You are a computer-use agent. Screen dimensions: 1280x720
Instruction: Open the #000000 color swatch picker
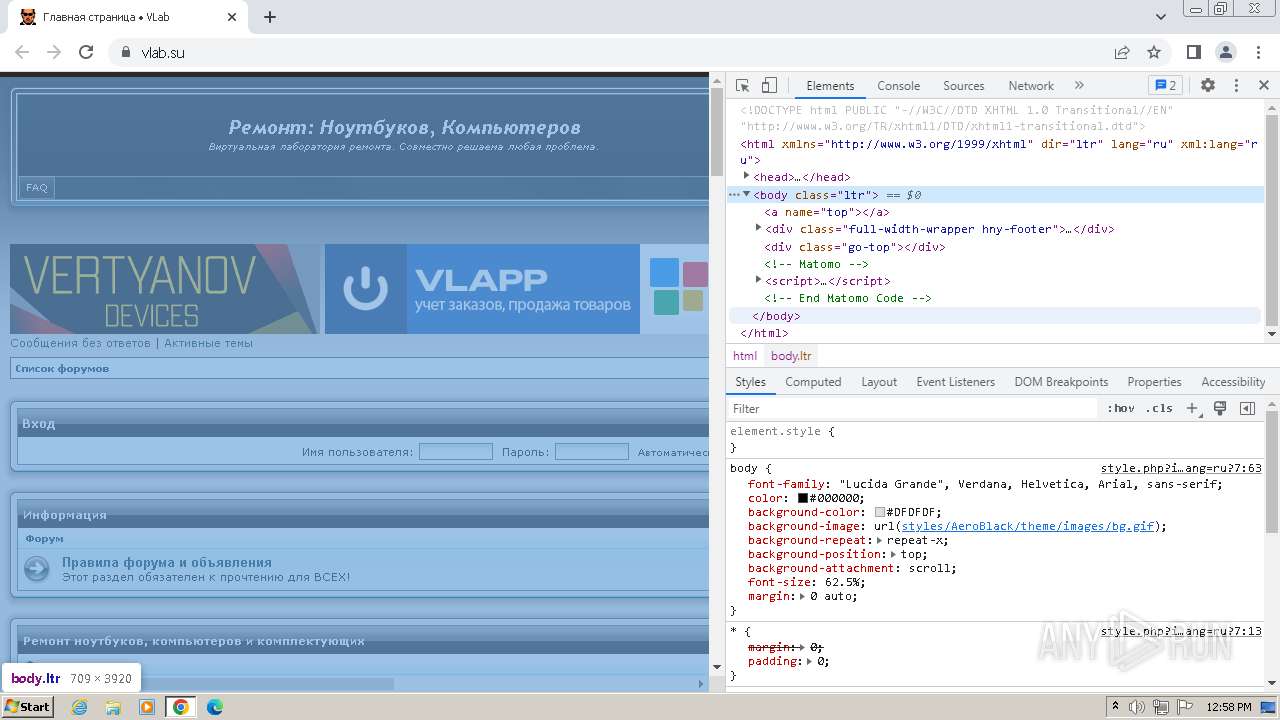[803, 498]
